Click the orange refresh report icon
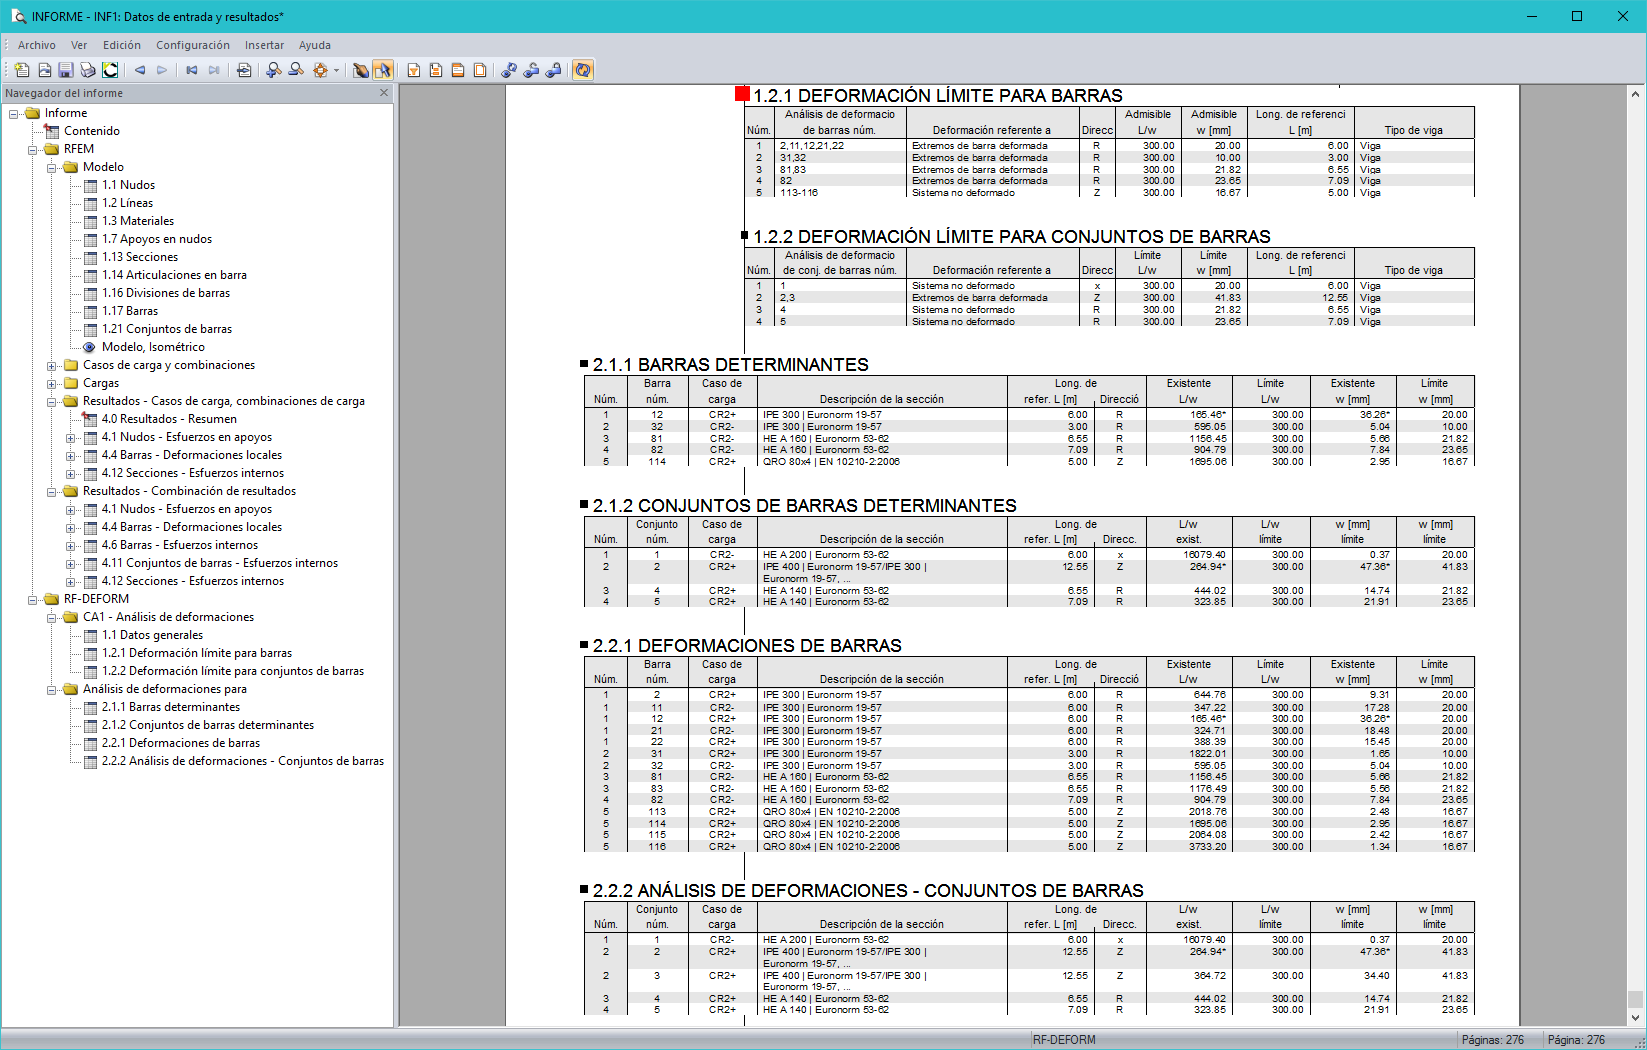The height and width of the screenshot is (1050, 1647). 583,70
